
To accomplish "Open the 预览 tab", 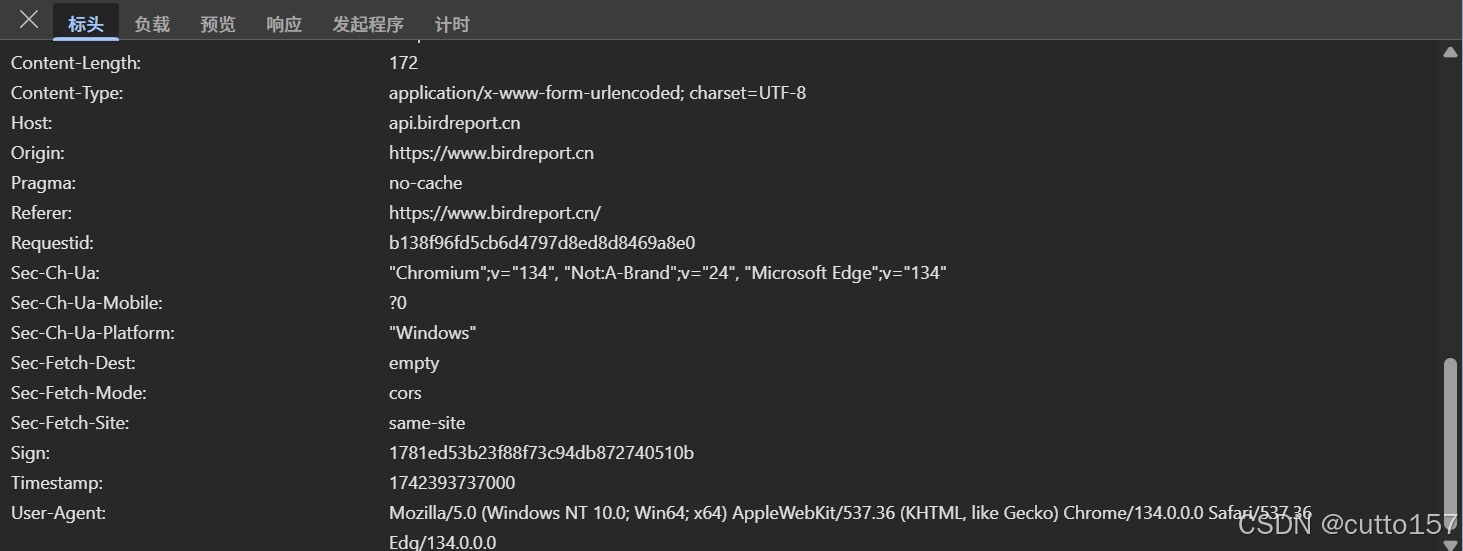I will coord(218,24).
